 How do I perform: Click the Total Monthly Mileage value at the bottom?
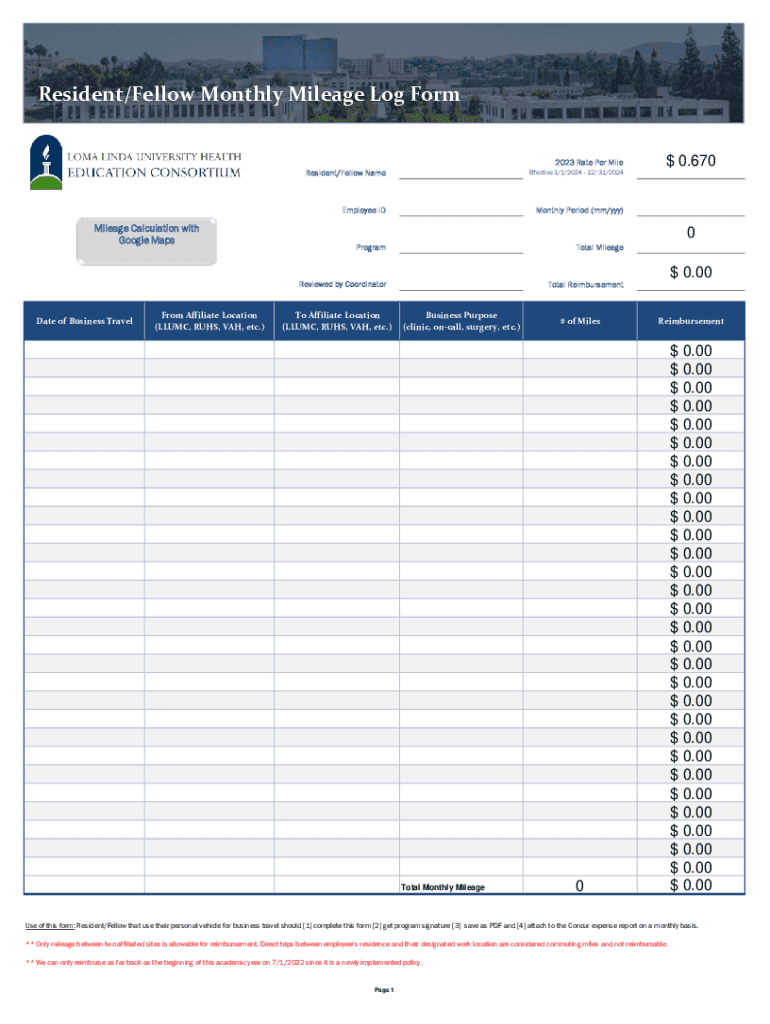pos(580,886)
